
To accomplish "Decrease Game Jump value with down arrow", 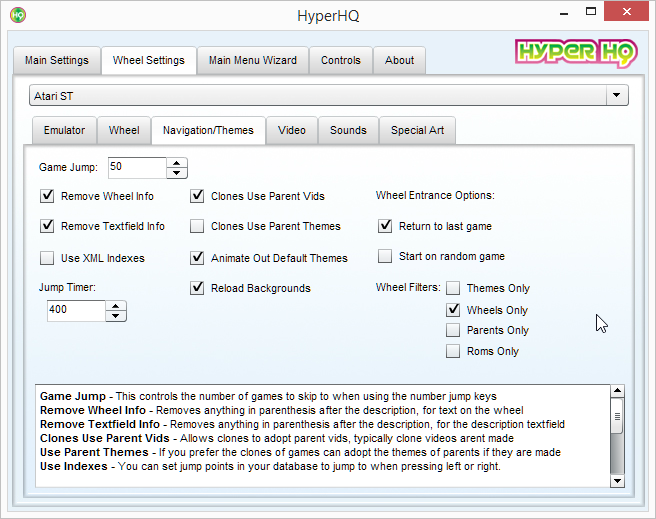I will tap(177, 173).
